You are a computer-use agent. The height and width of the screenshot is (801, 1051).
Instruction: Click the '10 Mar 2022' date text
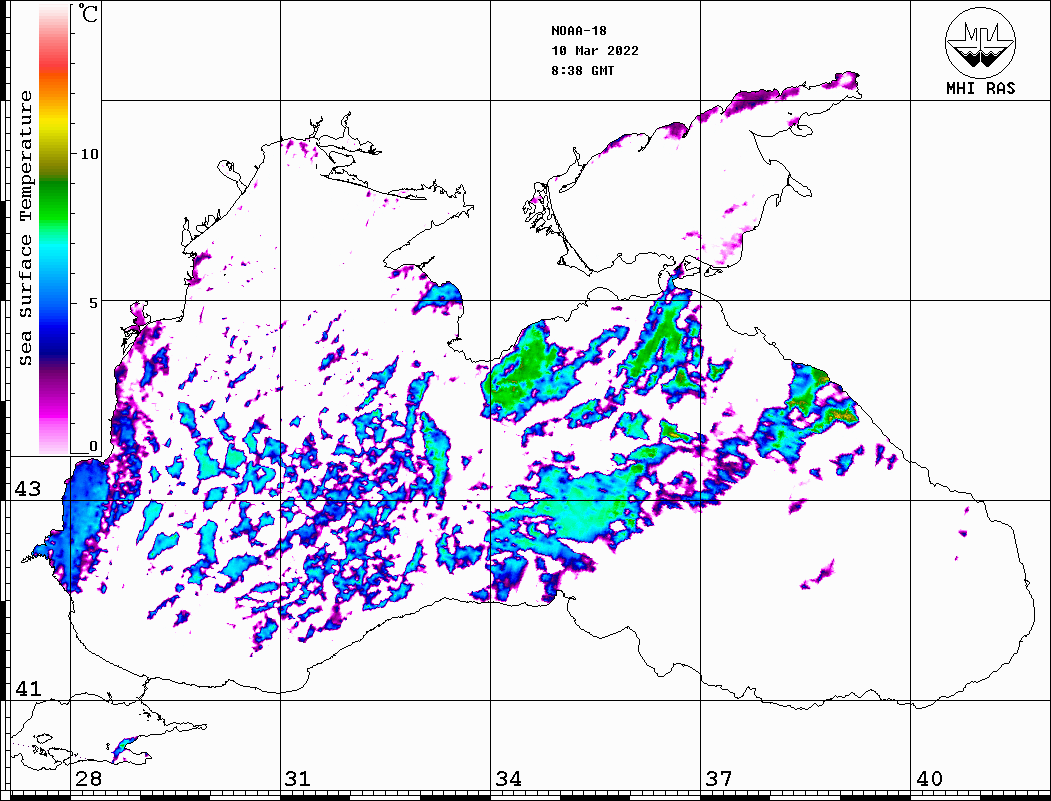595,51
